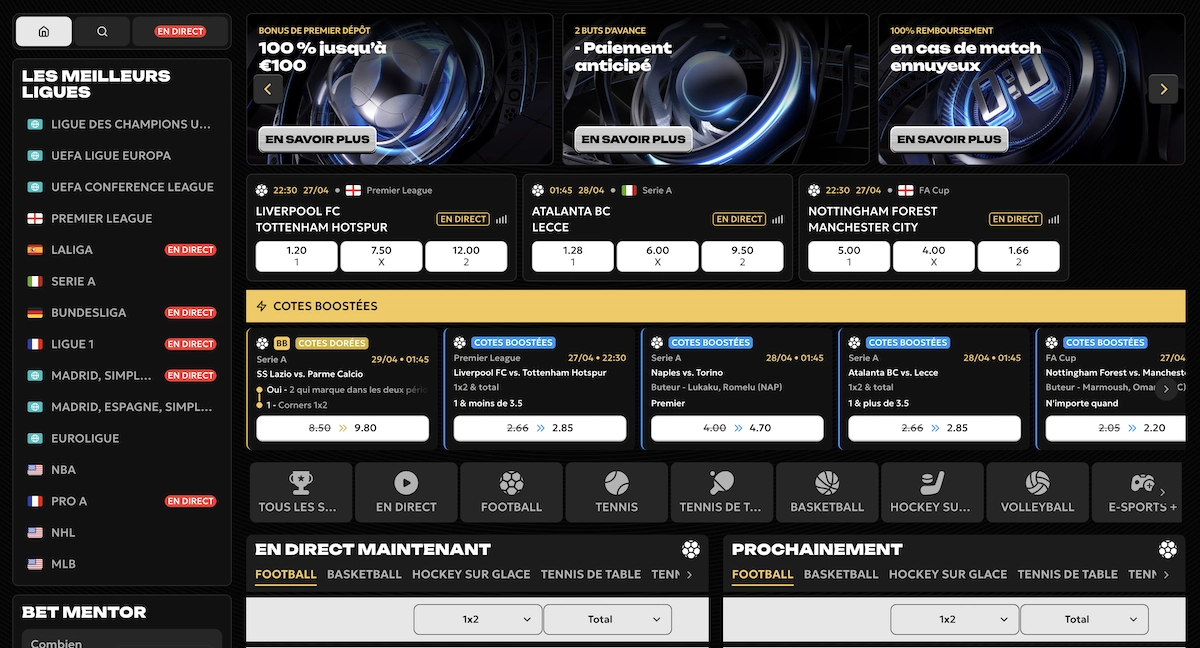Select the Tennis sport icon

(x=616, y=491)
